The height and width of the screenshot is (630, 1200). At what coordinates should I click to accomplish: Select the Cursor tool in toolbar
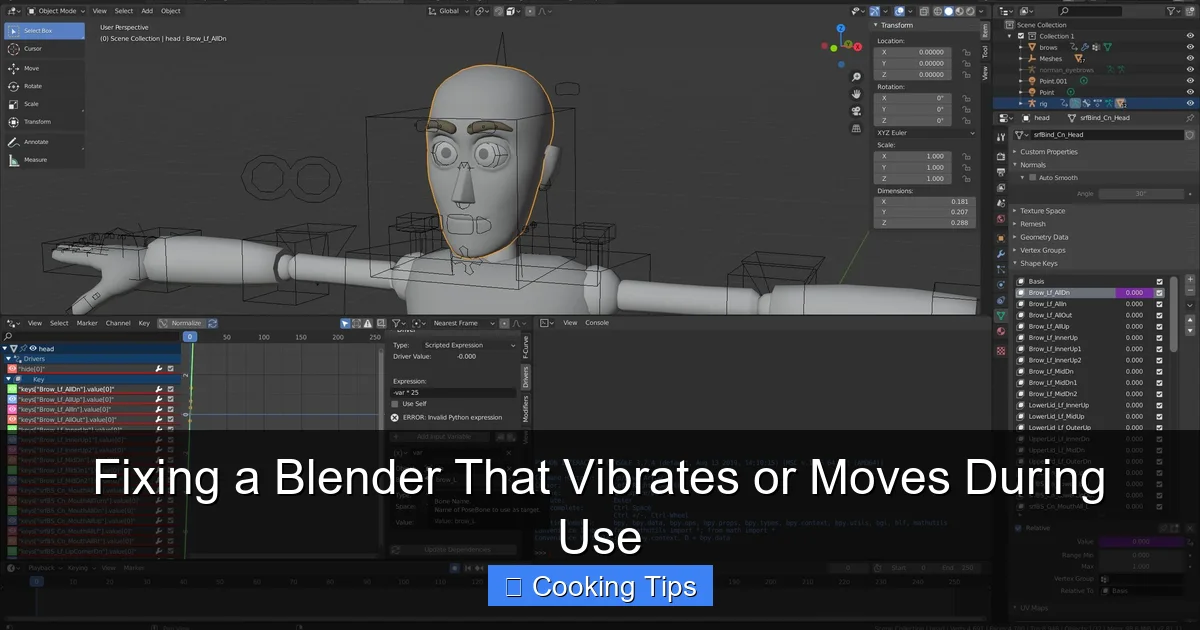click(33, 49)
